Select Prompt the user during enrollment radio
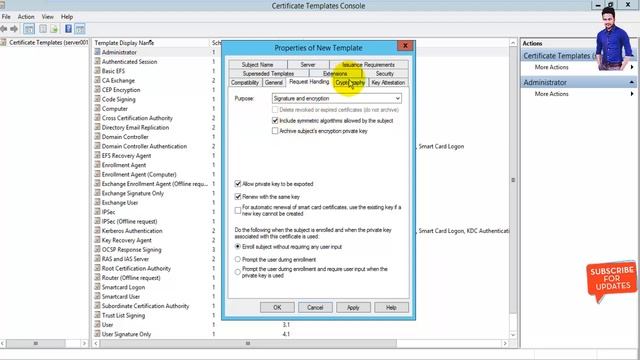640x360 pixels. pyautogui.click(x=238, y=259)
